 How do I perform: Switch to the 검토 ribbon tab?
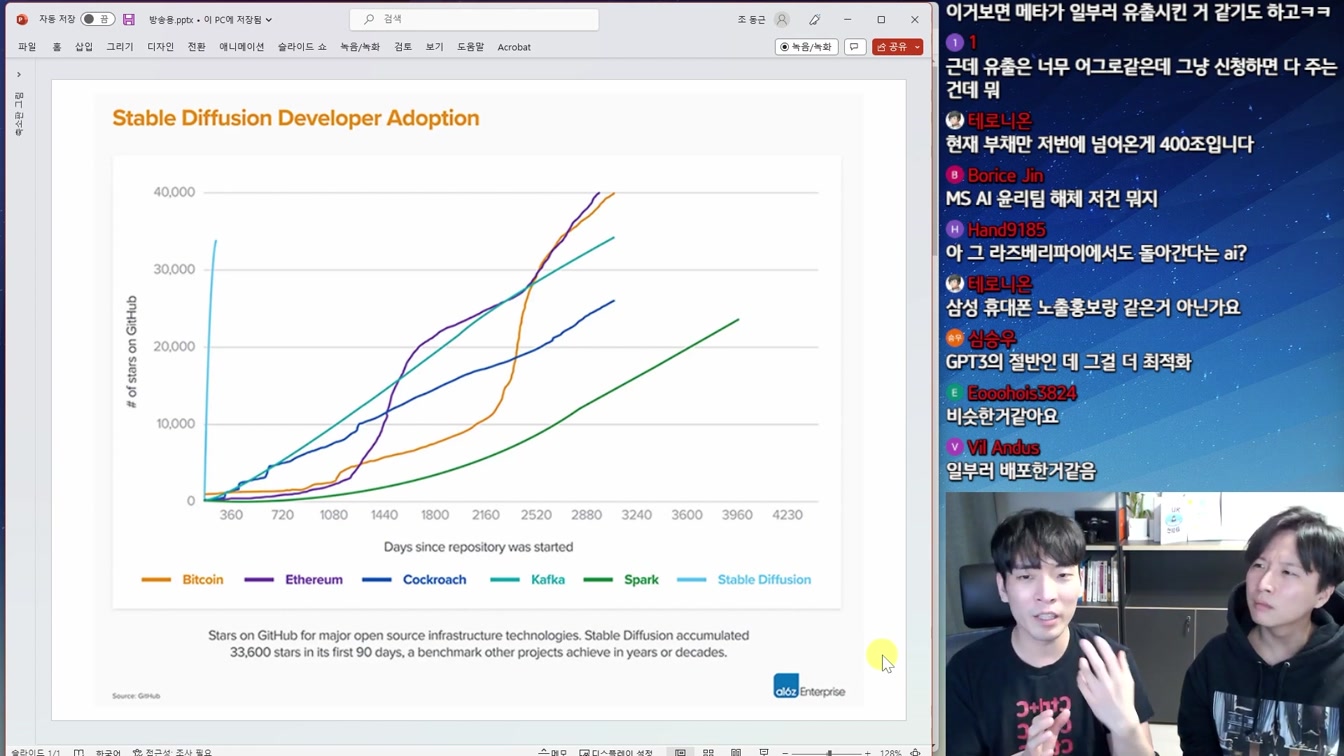(x=403, y=47)
